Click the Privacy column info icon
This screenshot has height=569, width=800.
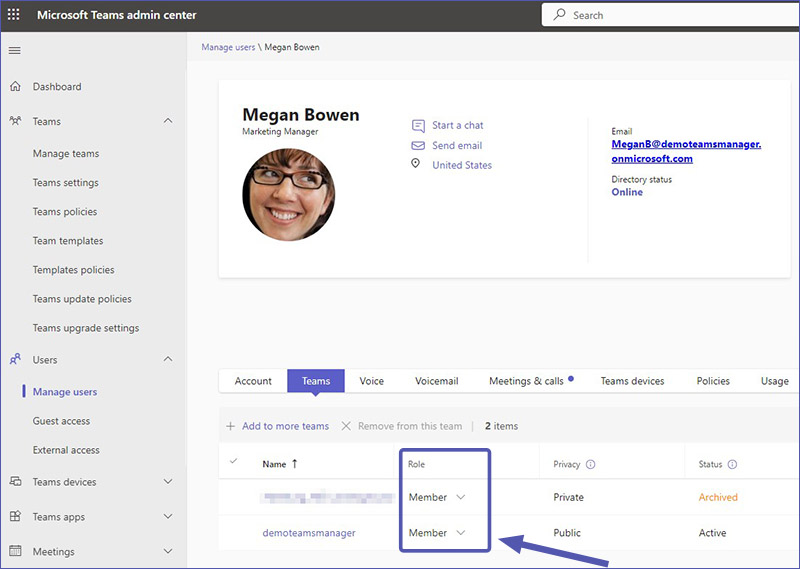(x=590, y=464)
